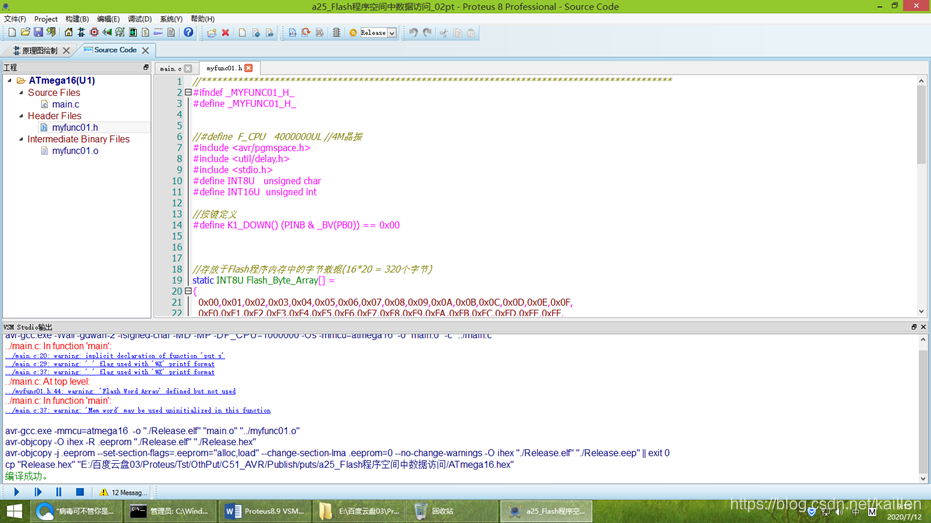Click the blue Help question mark icon
This screenshot has height=523, width=931.
tap(188, 33)
